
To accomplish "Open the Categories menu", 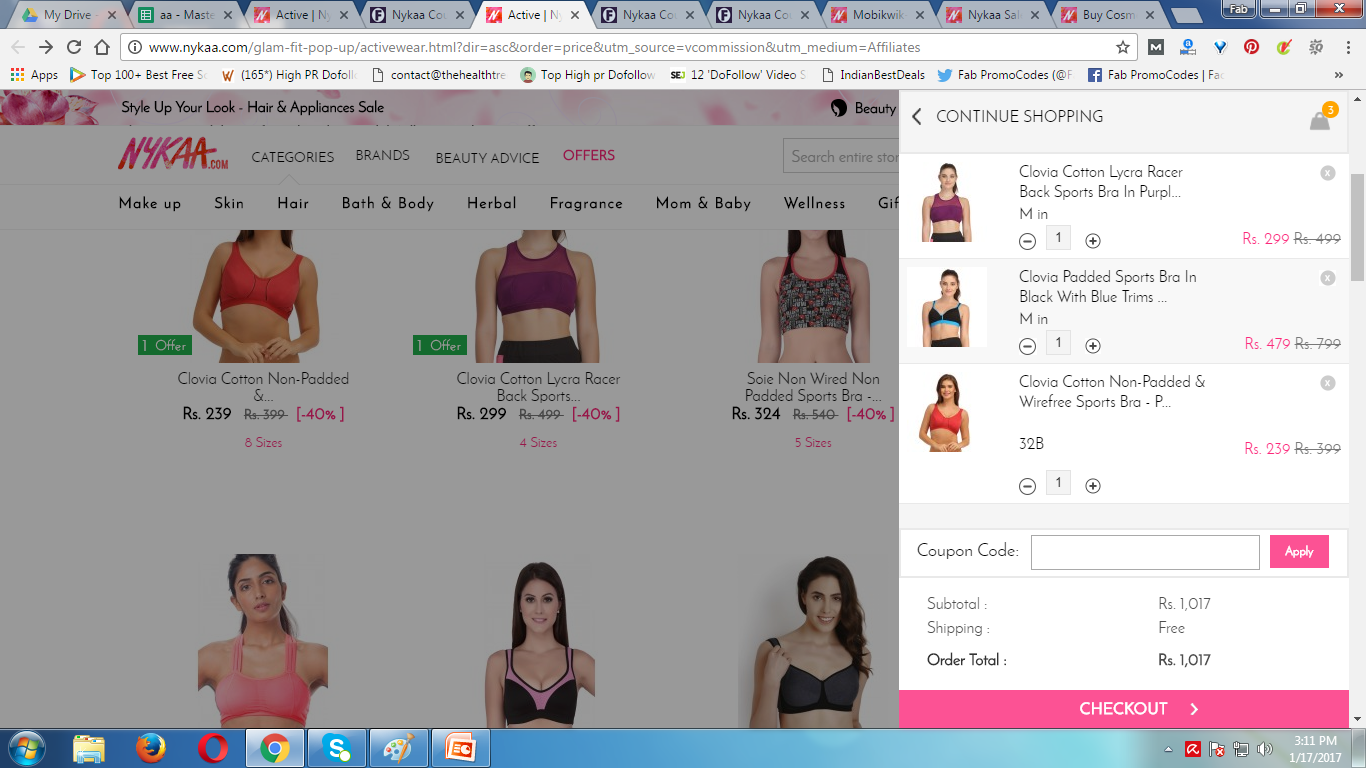I will click(x=293, y=157).
